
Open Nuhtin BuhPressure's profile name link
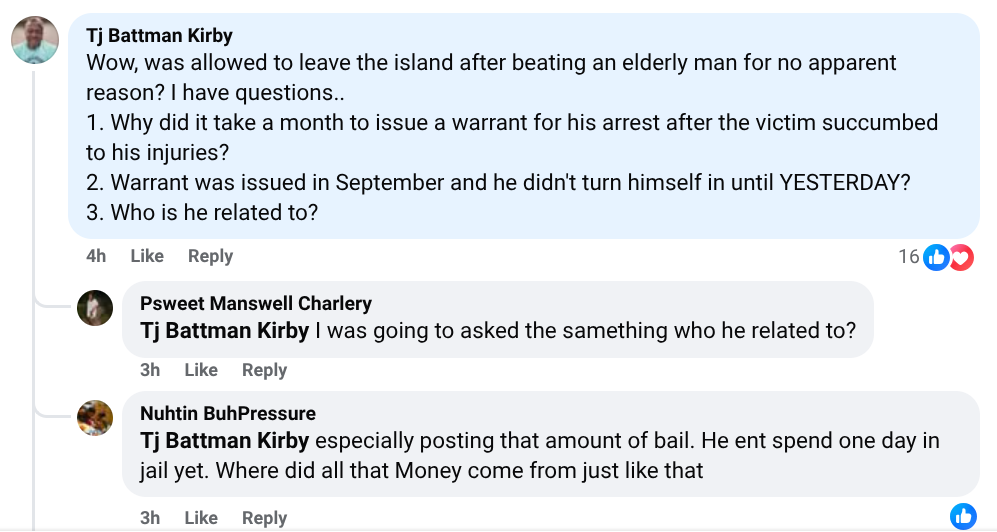pos(227,413)
